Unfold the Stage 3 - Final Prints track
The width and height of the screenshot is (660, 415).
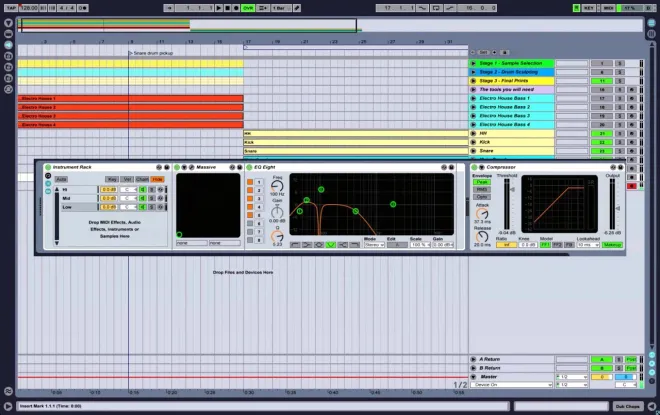[473, 81]
